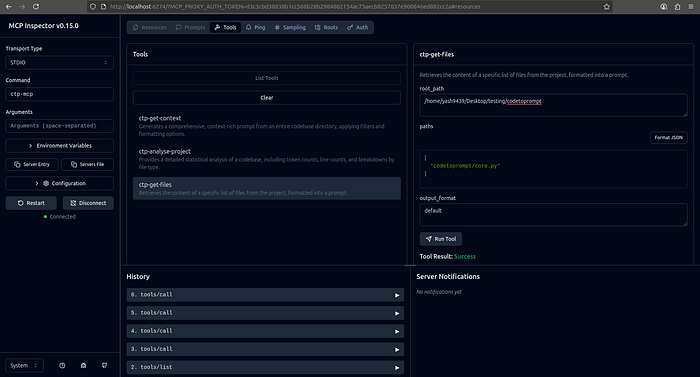Open the help icon in the sidebar footer
Screen dimensions: 700x377
point(62,365)
